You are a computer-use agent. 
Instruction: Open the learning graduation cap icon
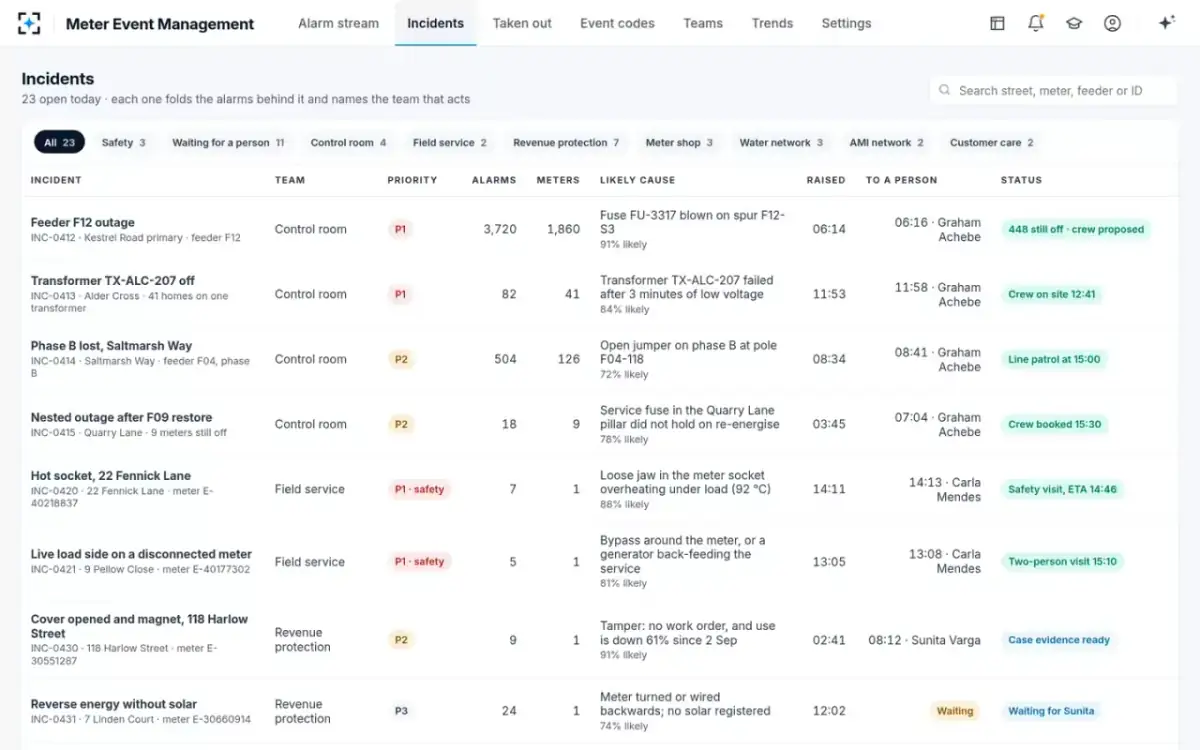pyautogui.click(x=1074, y=23)
